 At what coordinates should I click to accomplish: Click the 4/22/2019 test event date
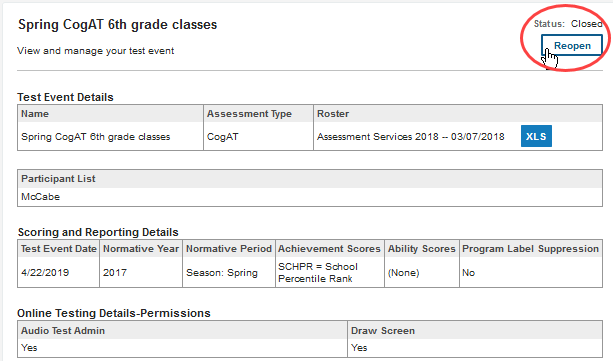point(45,273)
